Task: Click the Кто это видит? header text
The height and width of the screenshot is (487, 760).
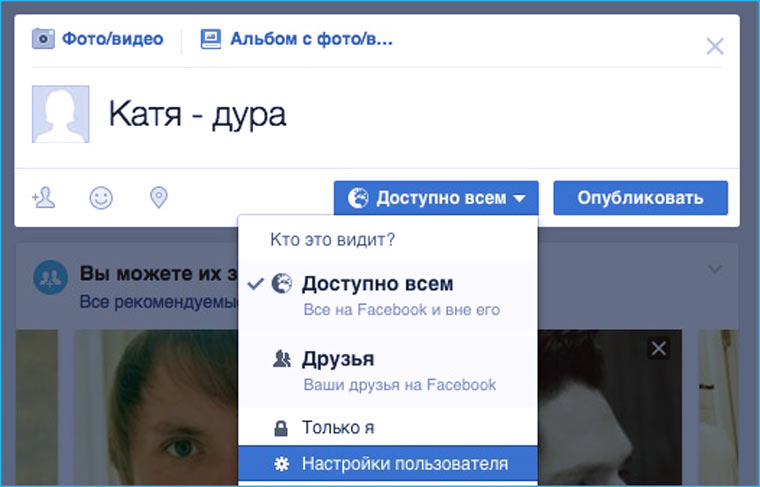Action: [x=332, y=239]
